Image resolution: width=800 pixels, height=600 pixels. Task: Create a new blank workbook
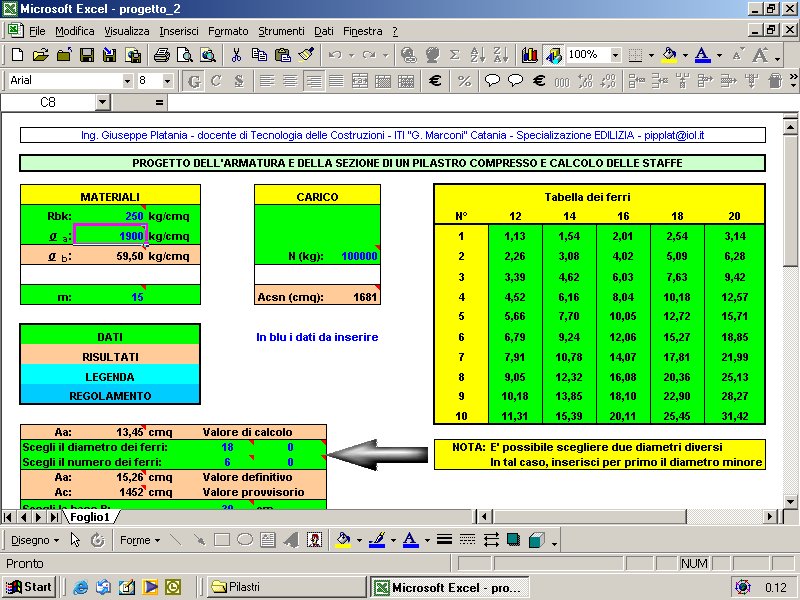pyautogui.click(x=17, y=55)
